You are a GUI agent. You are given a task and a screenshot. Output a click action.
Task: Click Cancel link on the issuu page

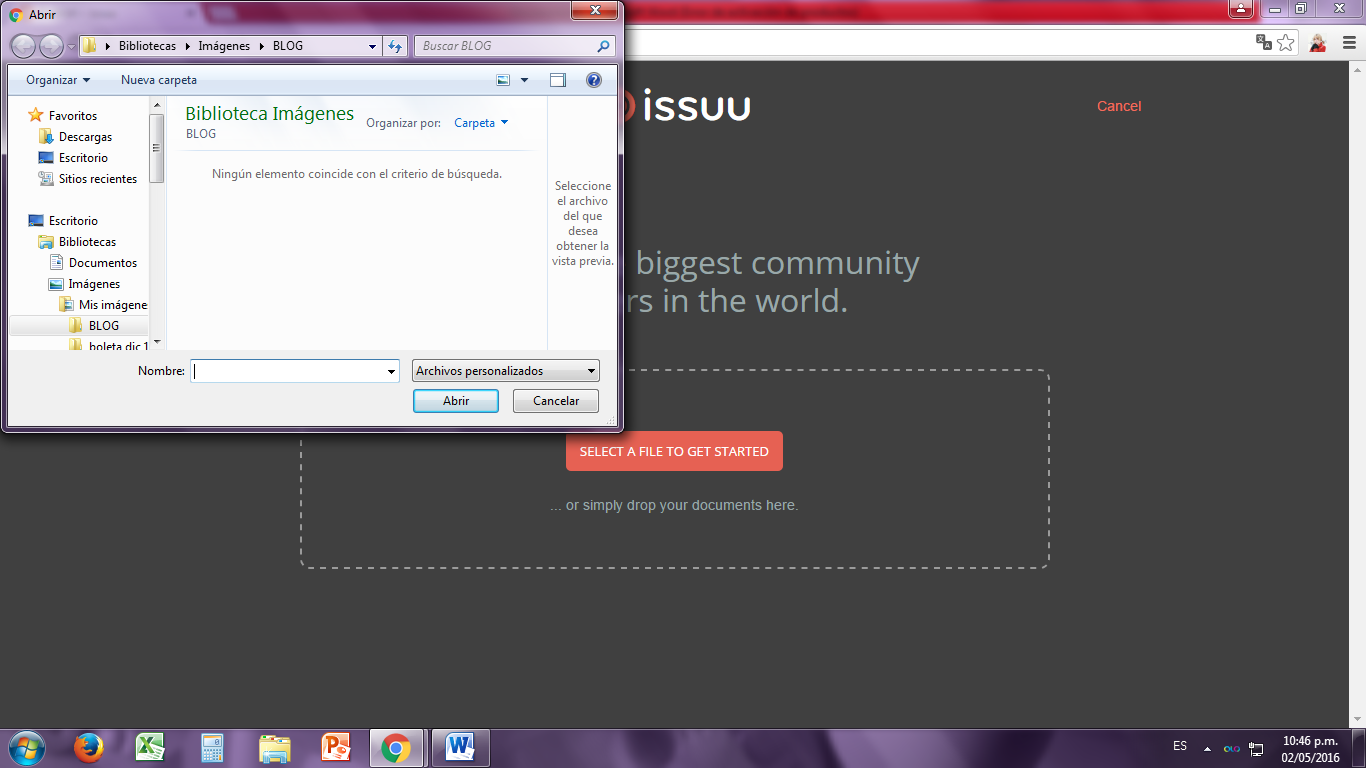[1119, 106]
